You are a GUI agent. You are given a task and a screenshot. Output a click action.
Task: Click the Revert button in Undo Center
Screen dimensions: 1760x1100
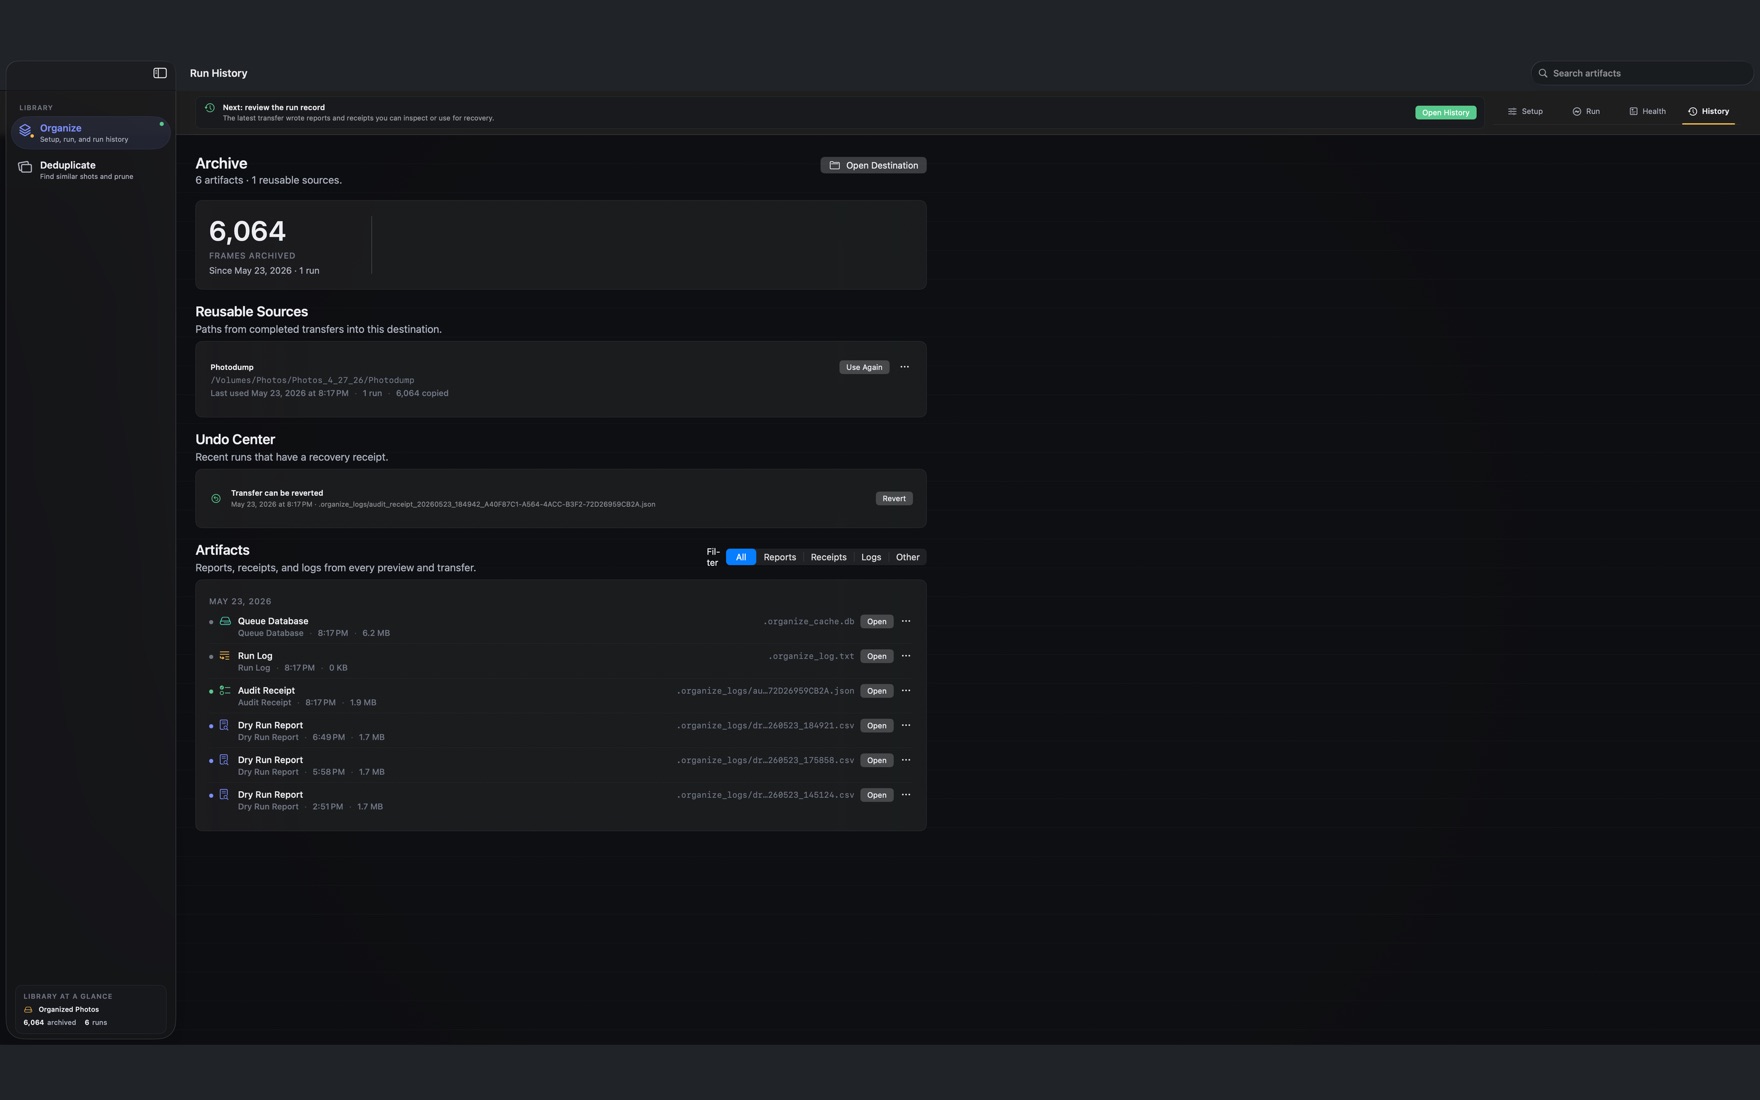point(894,498)
